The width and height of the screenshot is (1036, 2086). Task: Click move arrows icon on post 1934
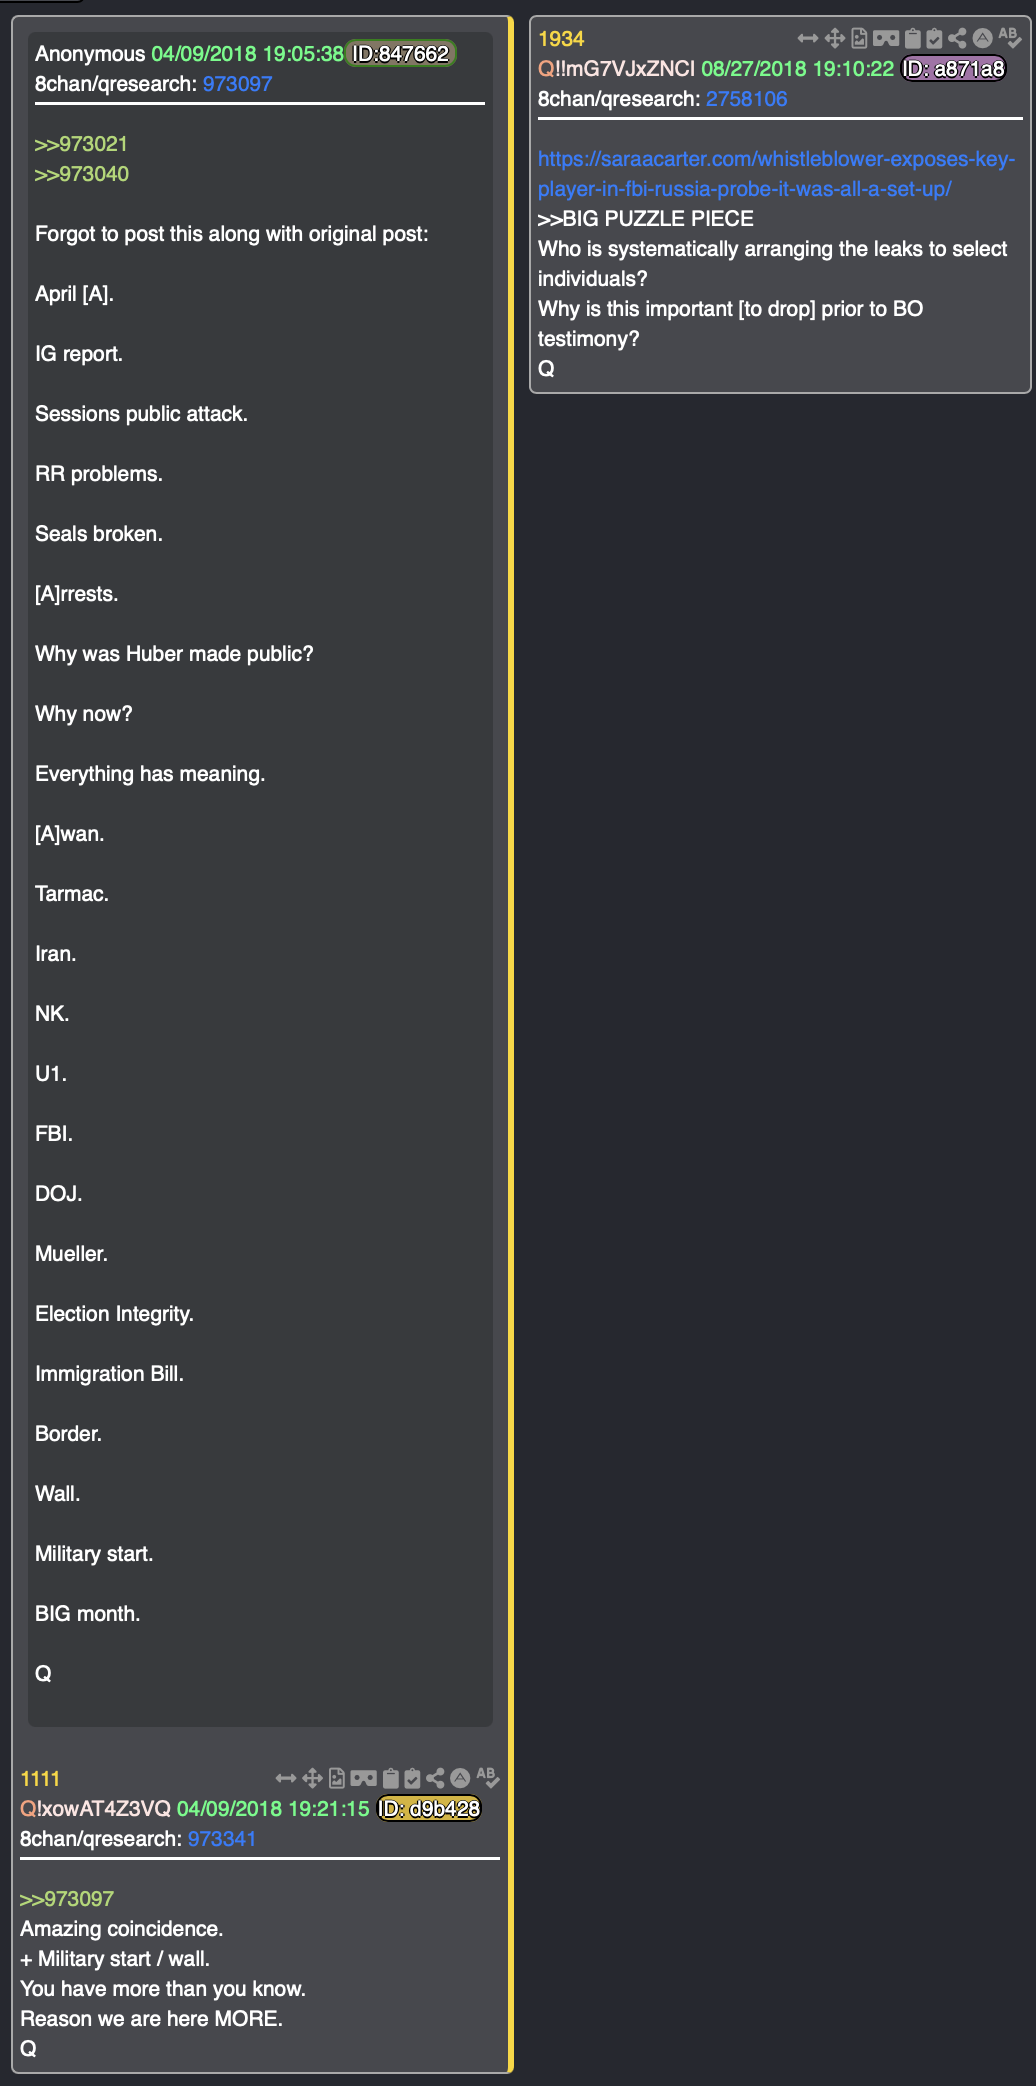click(x=834, y=39)
